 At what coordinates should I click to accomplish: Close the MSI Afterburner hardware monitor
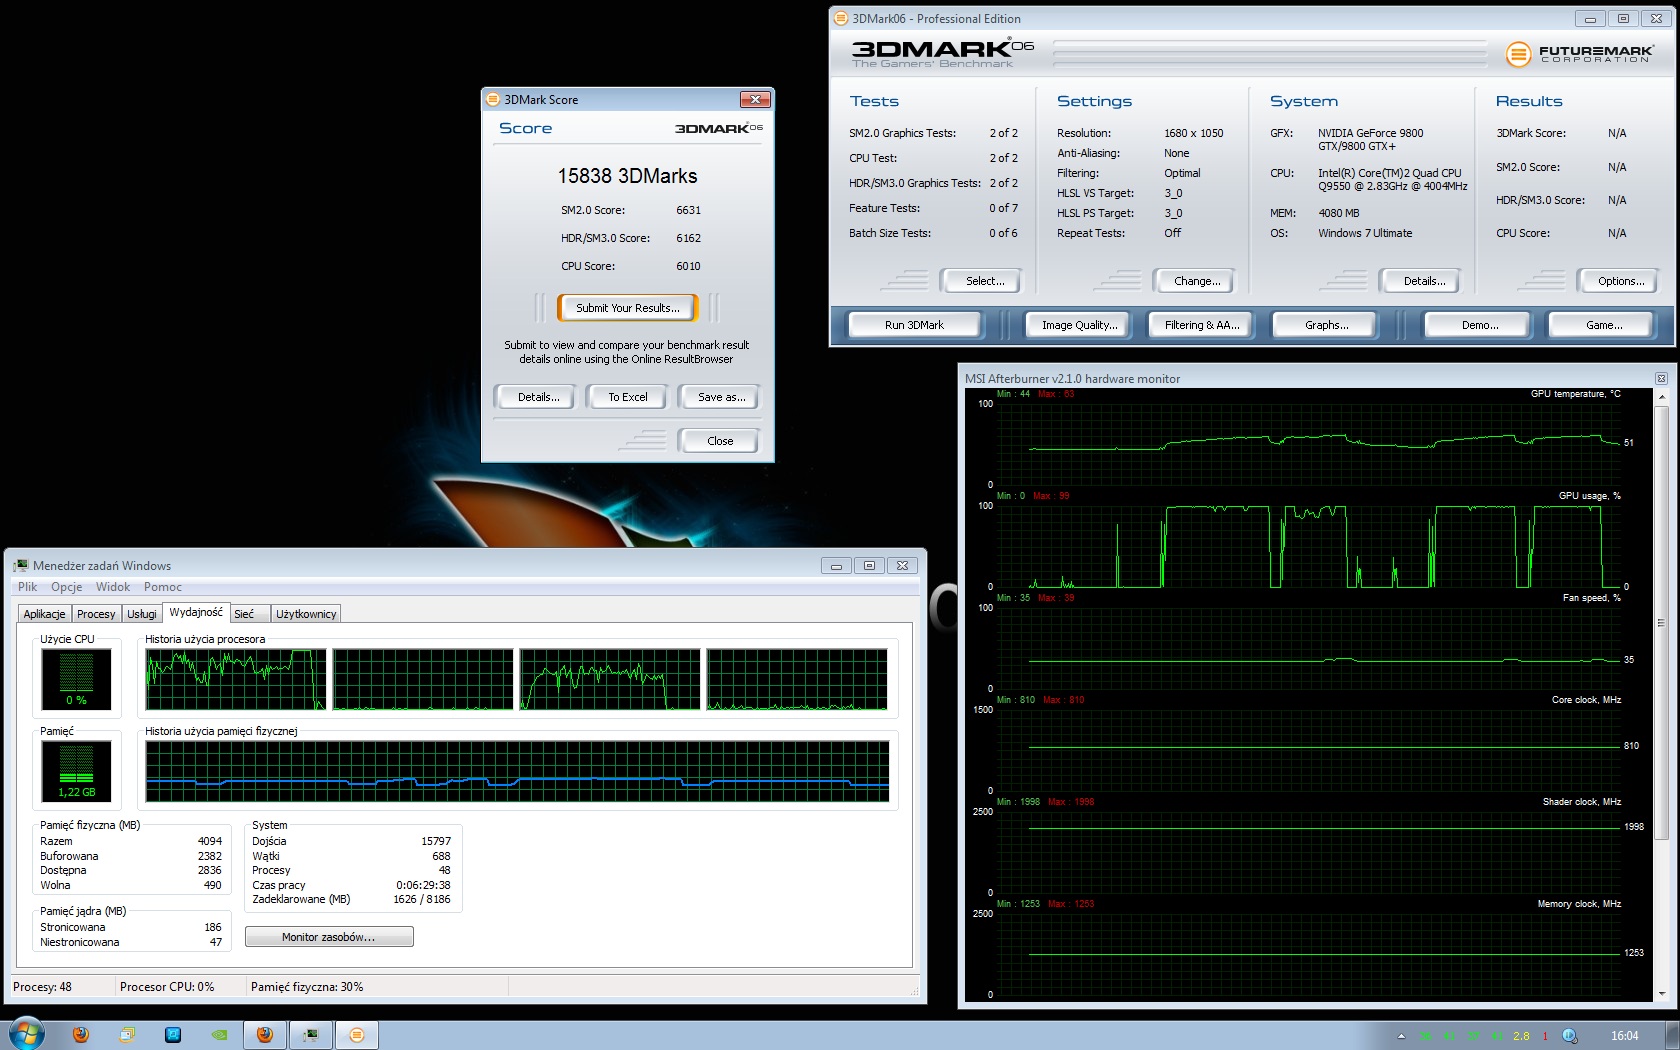1661,378
